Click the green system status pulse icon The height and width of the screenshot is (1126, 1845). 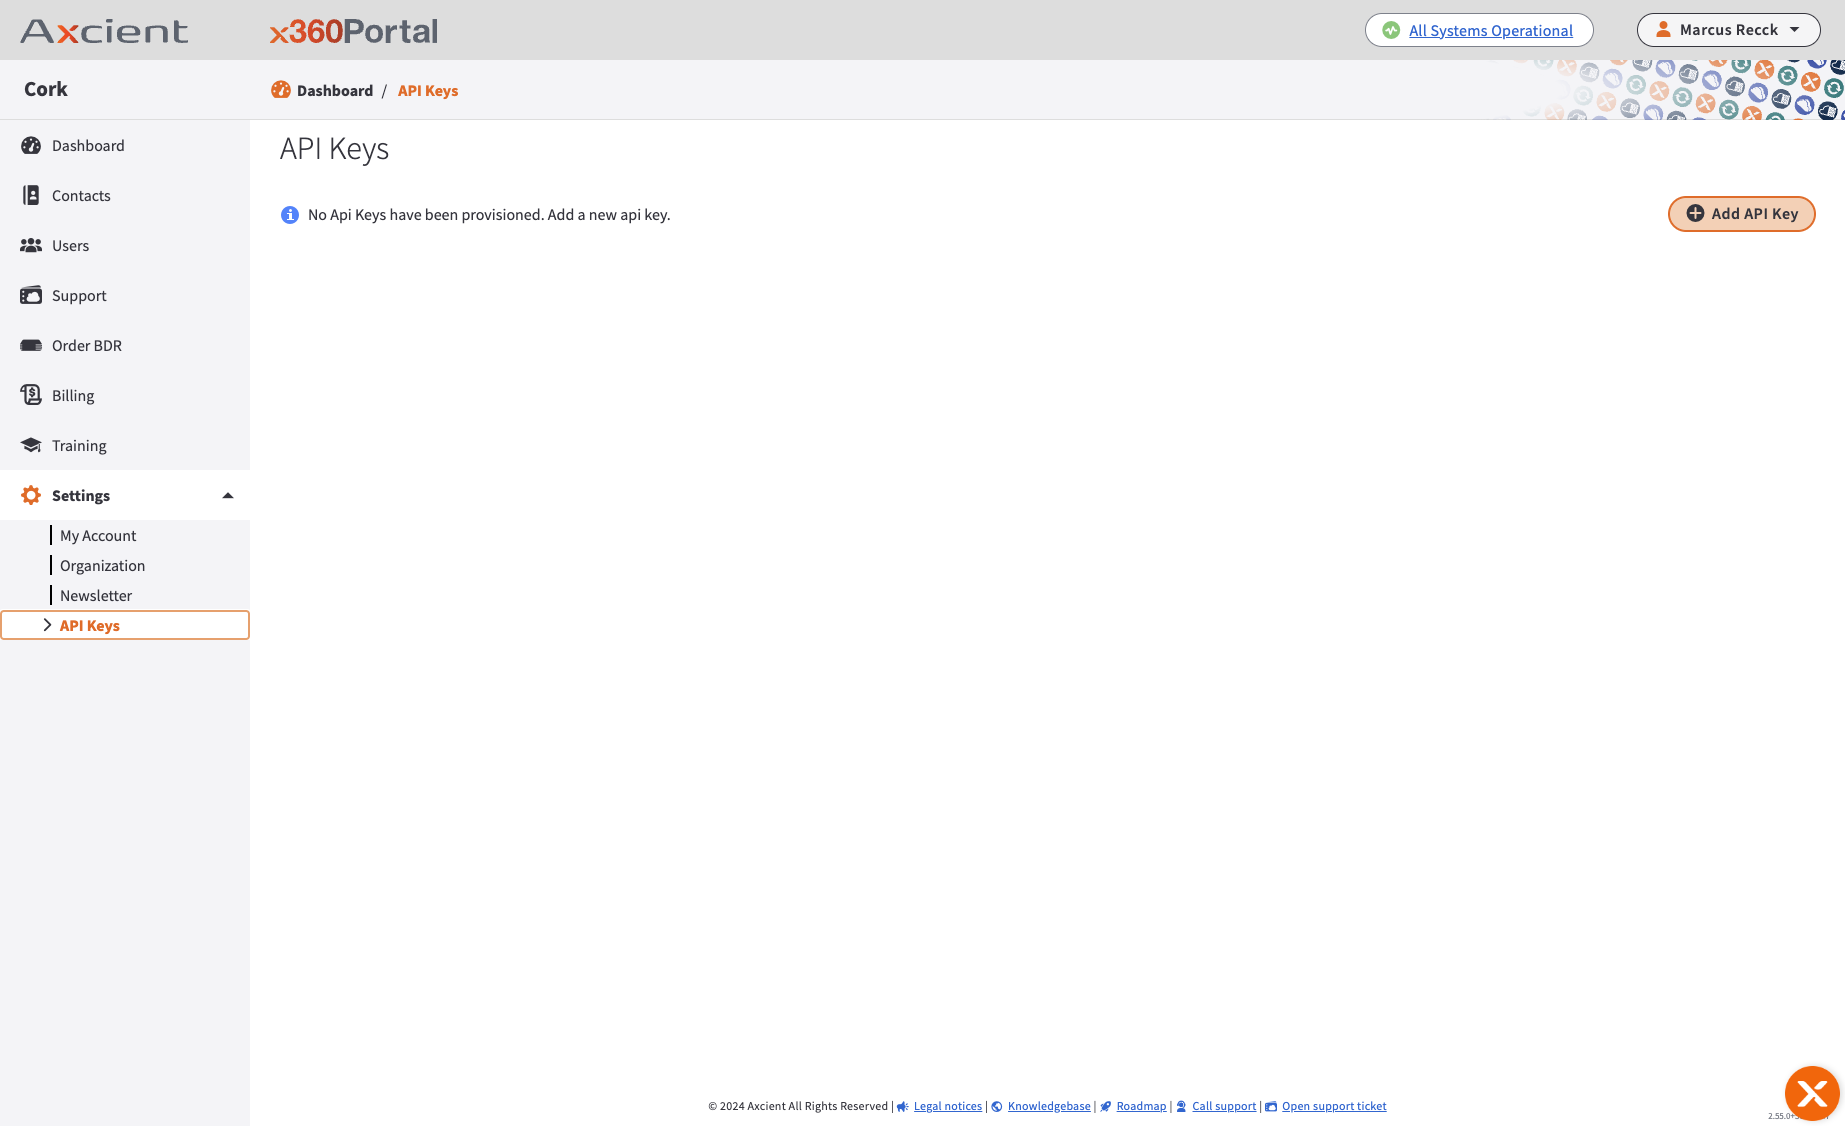point(1391,30)
